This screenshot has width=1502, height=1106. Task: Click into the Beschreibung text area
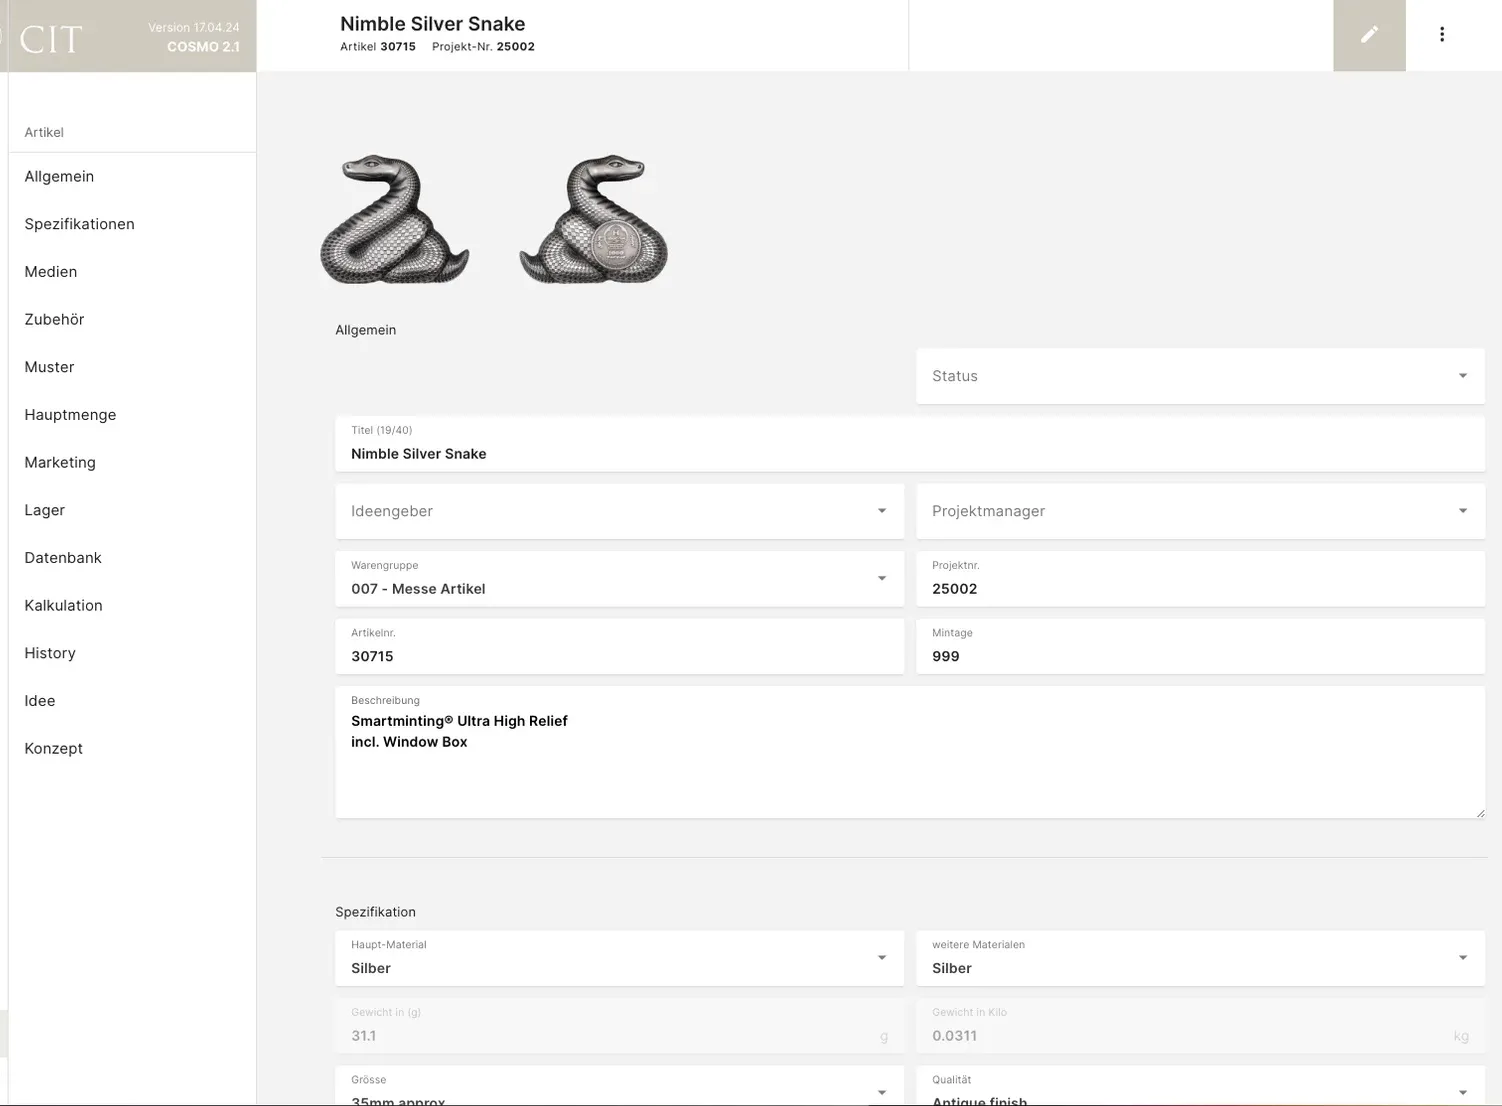coord(910,752)
